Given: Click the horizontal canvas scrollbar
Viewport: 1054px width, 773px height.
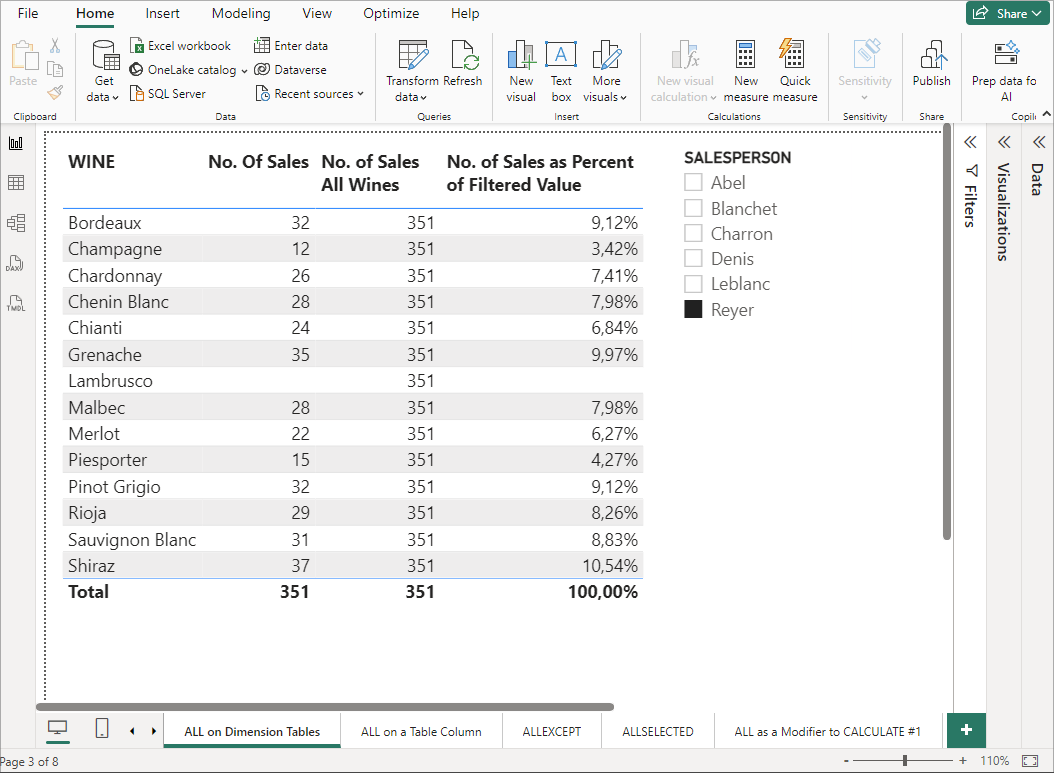Looking at the screenshot, I should 325,707.
